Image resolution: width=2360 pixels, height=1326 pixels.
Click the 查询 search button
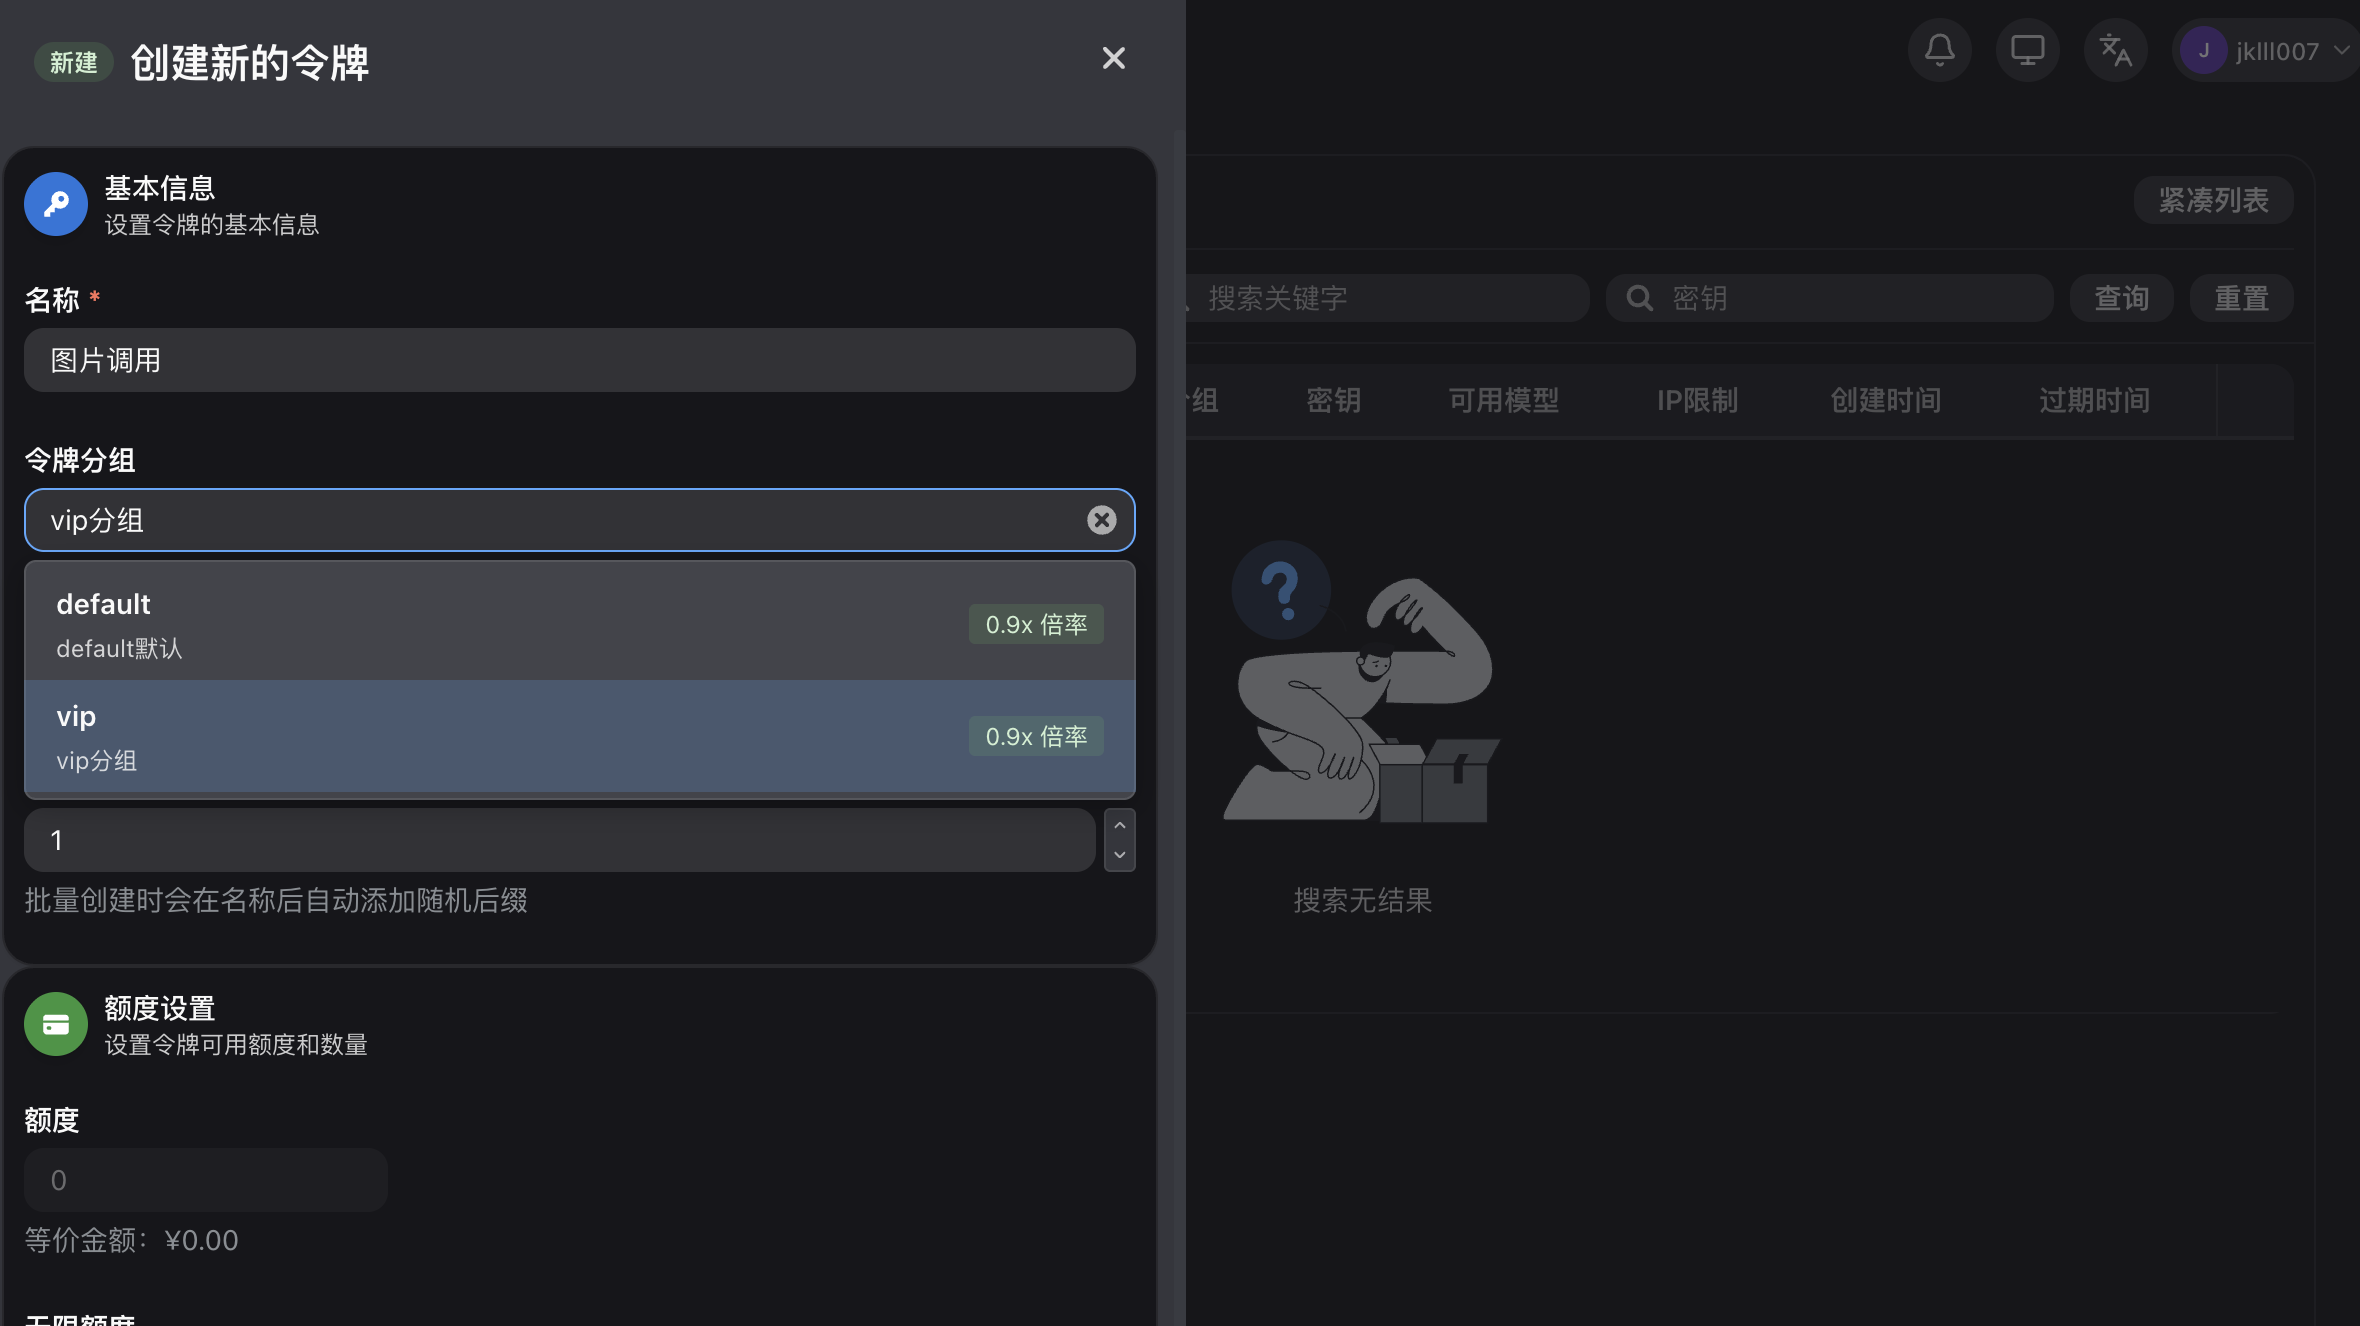click(x=2121, y=298)
